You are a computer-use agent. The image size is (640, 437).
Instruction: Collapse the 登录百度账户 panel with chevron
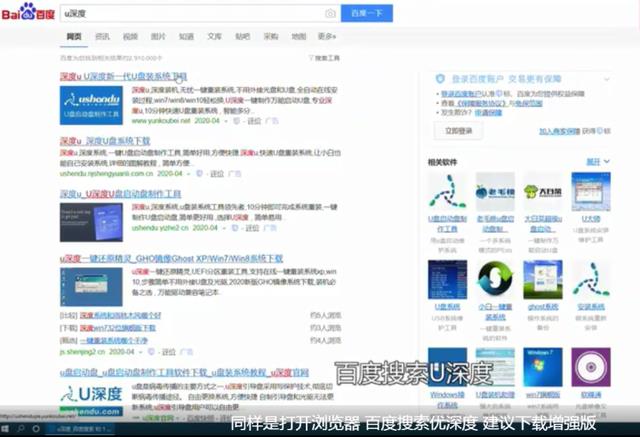tap(607, 79)
